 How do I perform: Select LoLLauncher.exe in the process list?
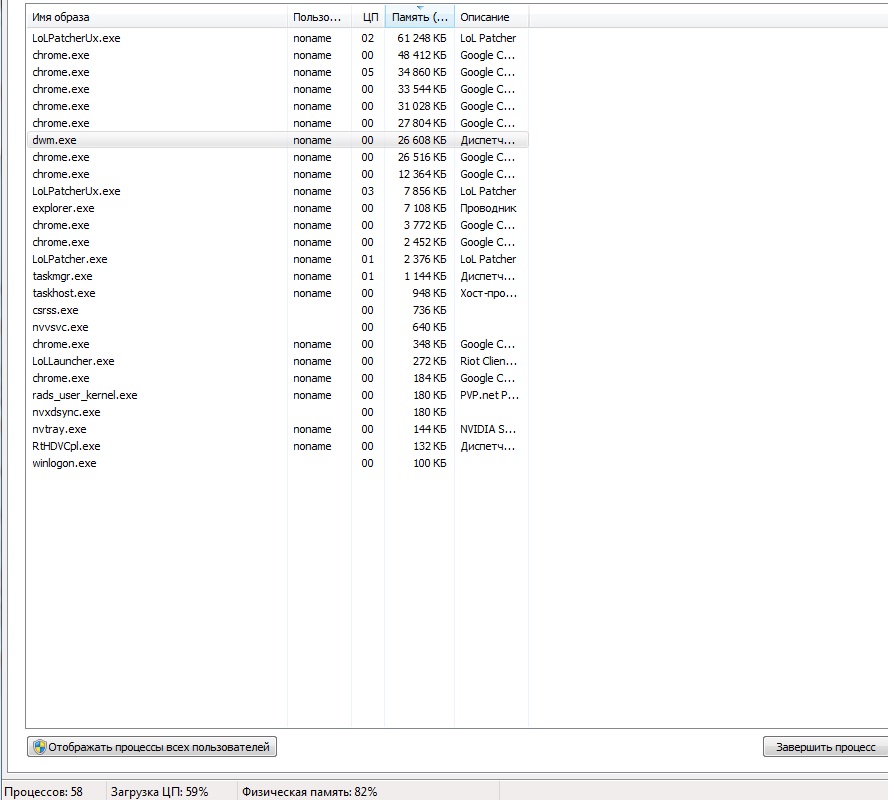click(x=73, y=361)
